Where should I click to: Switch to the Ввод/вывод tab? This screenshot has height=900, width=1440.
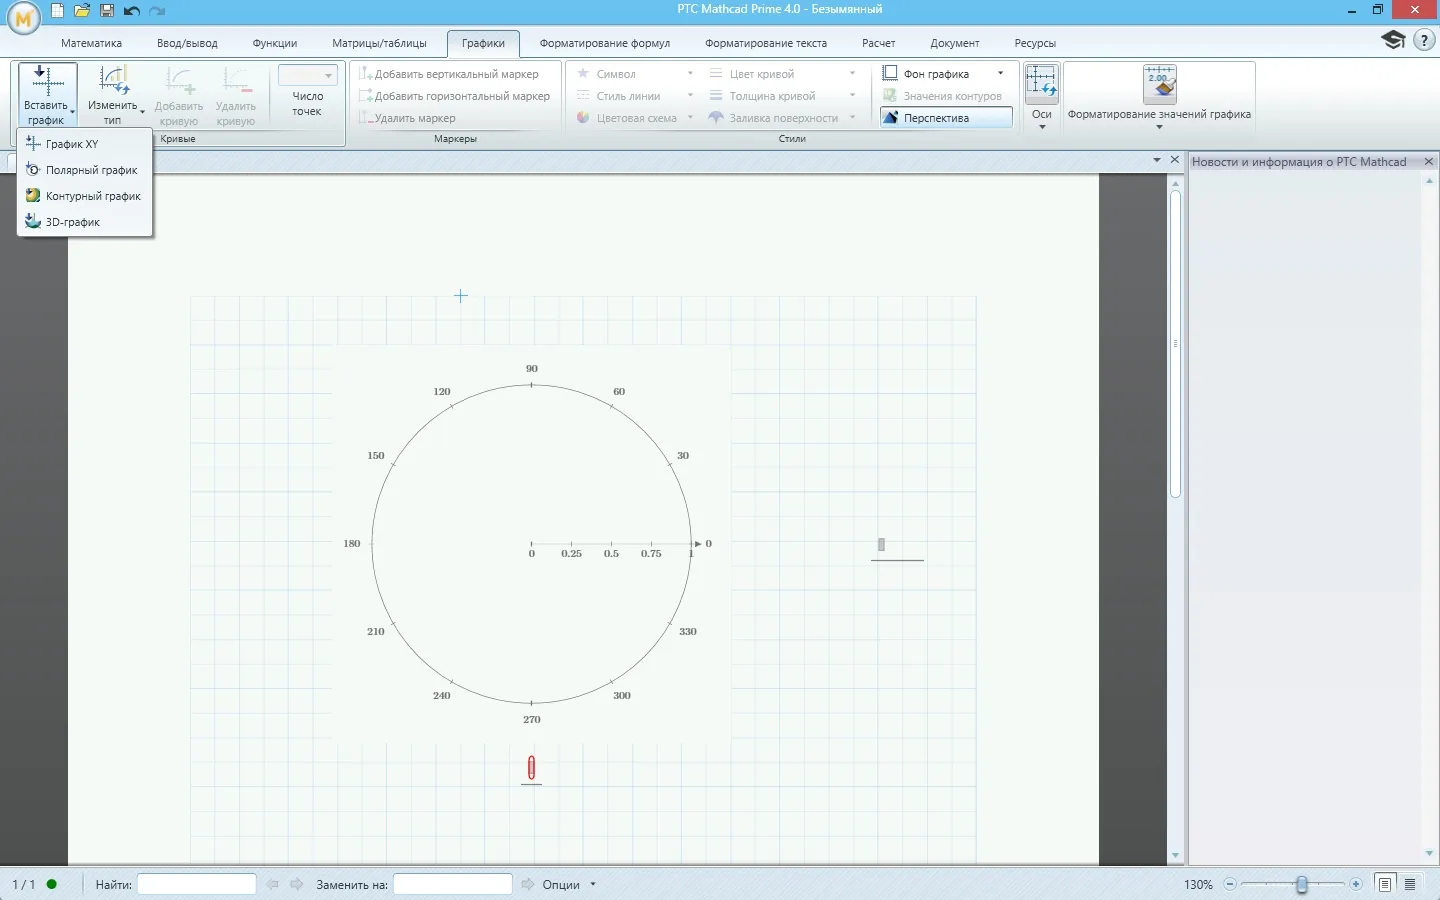(187, 43)
